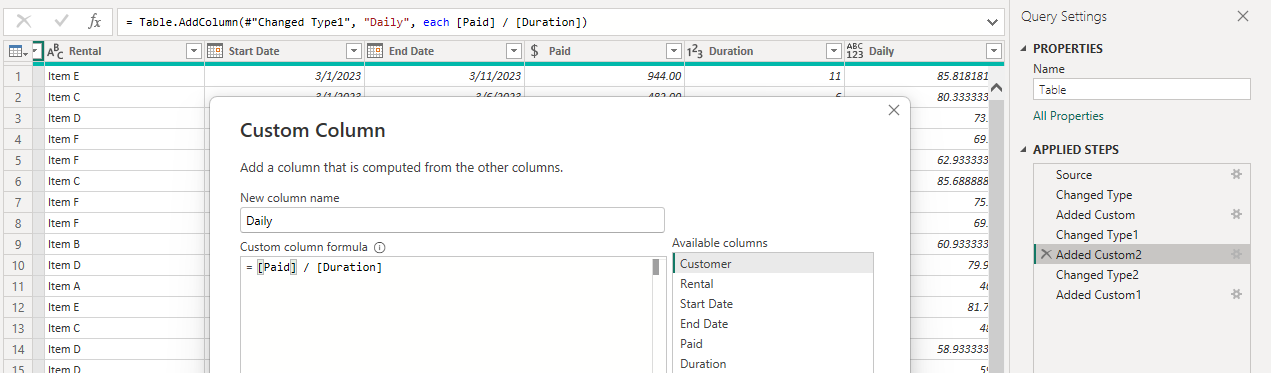Select the Duration column header
Image resolution: width=1271 pixels, height=373 pixels.
(x=764, y=51)
